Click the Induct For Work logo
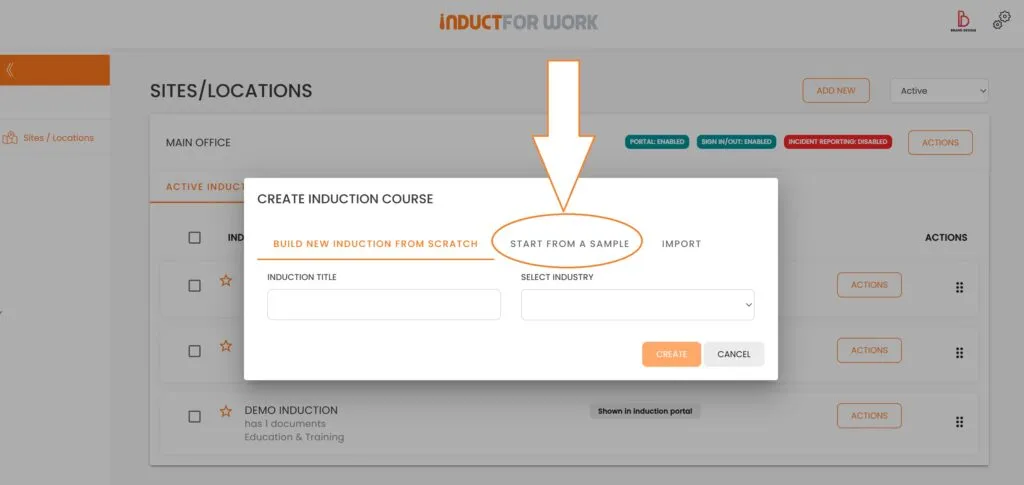The width and height of the screenshot is (1024, 485). coord(519,23)
